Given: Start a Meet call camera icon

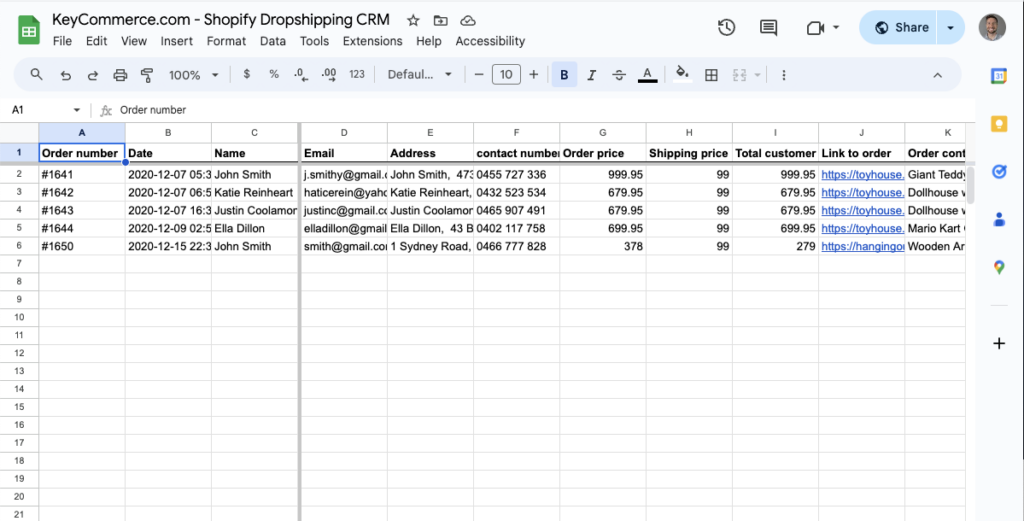Looking at the screenshot, I should pos(815,28).
